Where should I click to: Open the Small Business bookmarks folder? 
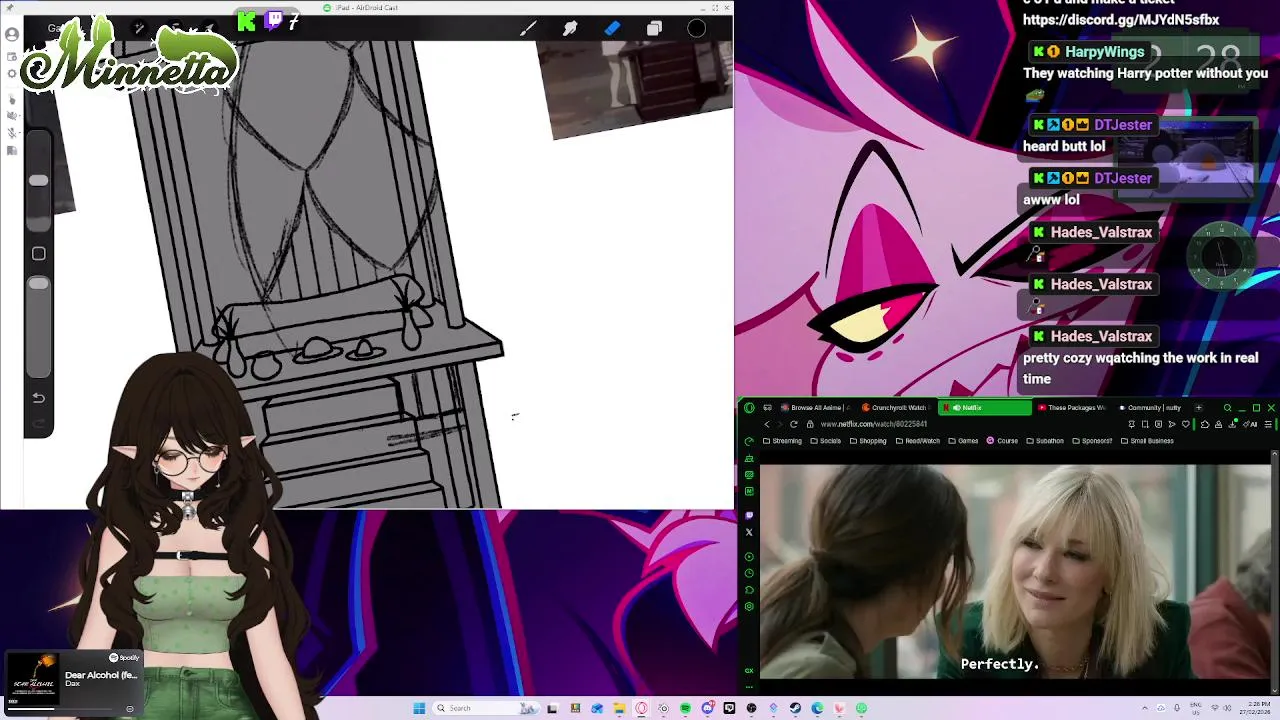(x=1147, y=441)
